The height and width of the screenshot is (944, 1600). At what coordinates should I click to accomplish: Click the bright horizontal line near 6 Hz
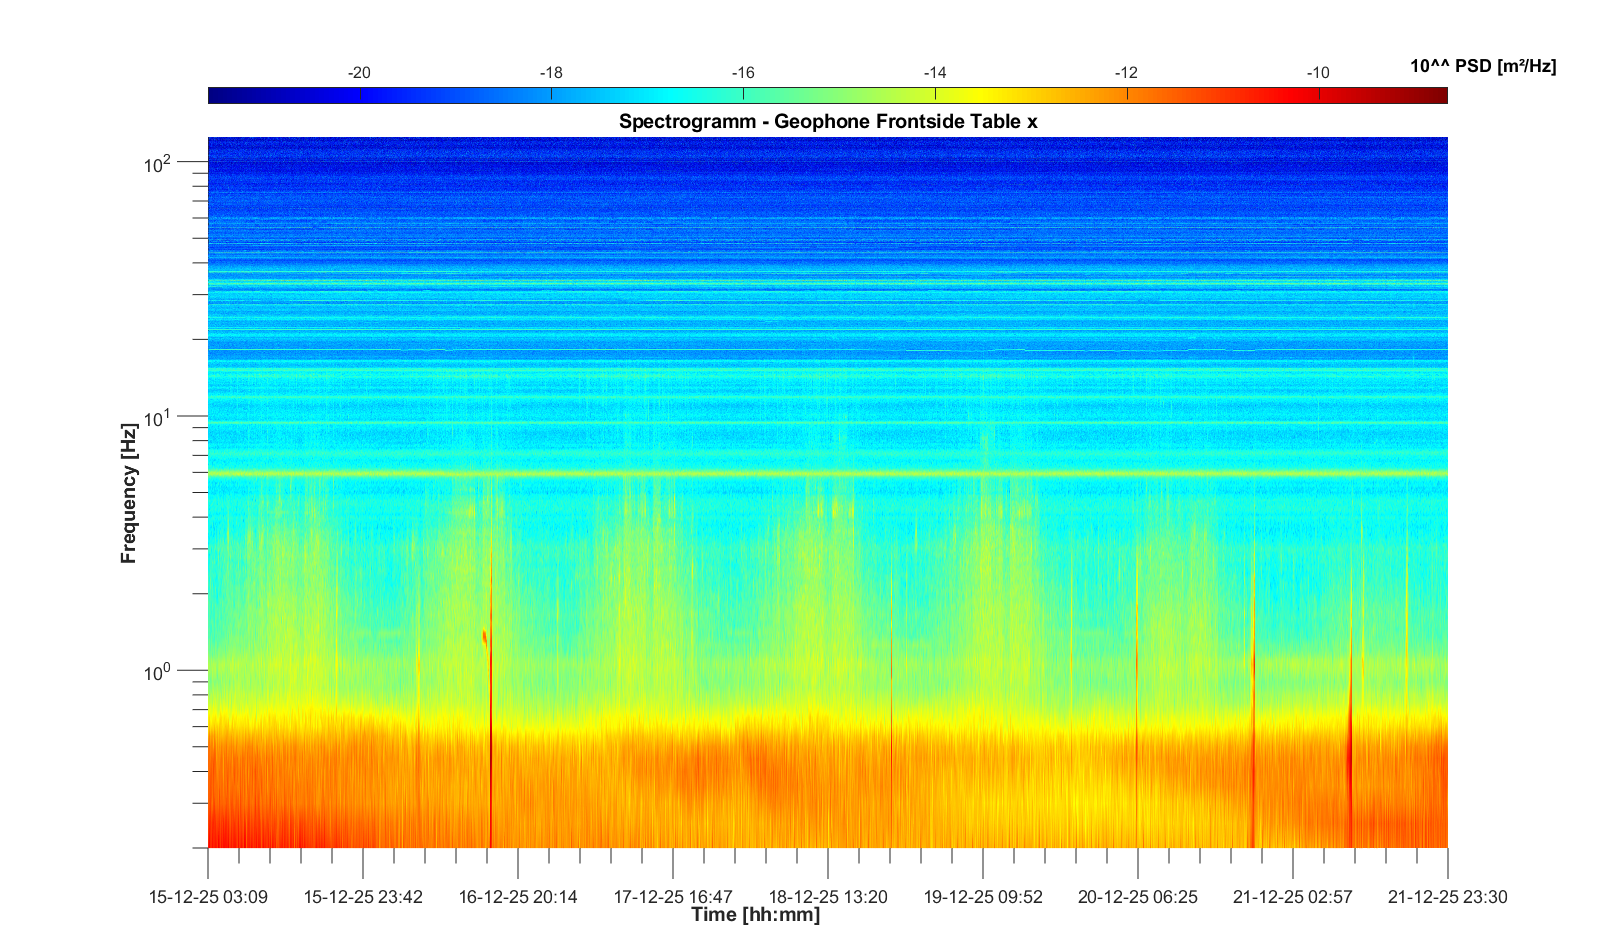click(828, 473)
